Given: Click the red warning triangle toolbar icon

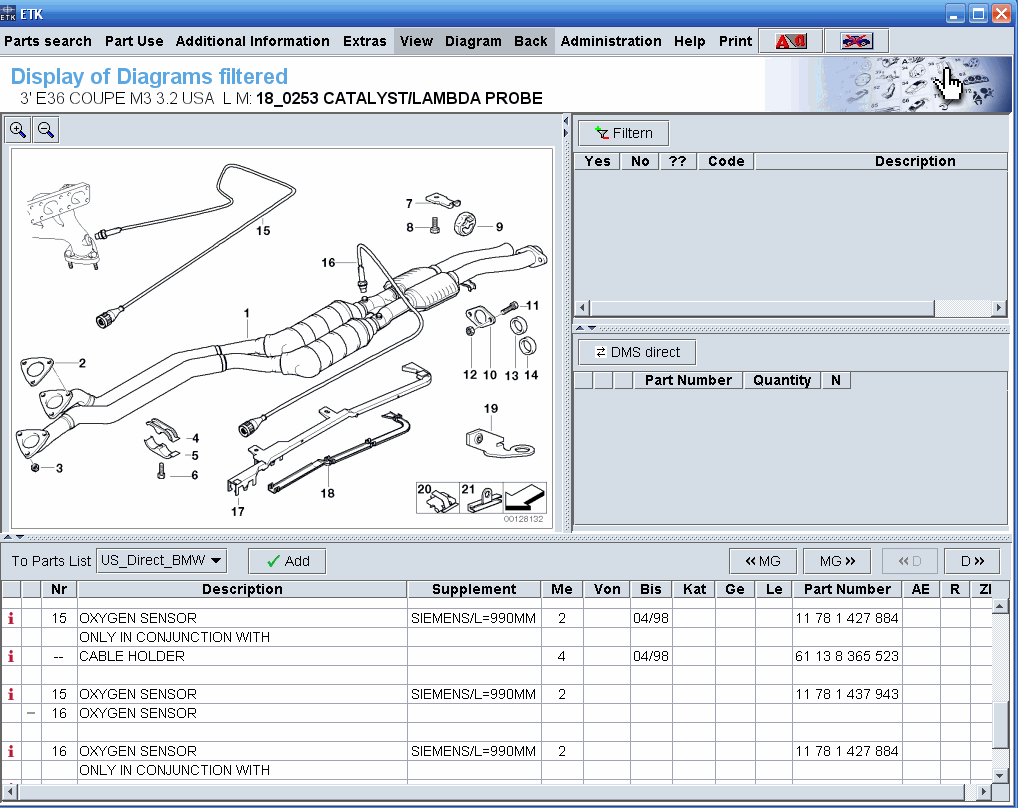Looking at the screenshot, I should click(x=791, y=41).
